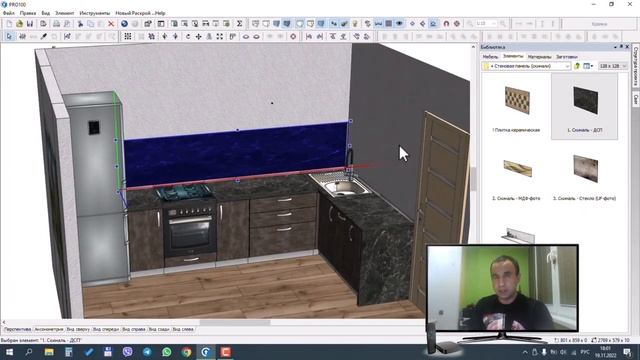The height and width of the screenshot is (360, 640).
Task: Click the four-way cross arrows icon
Action: click(x=198, y=37)
